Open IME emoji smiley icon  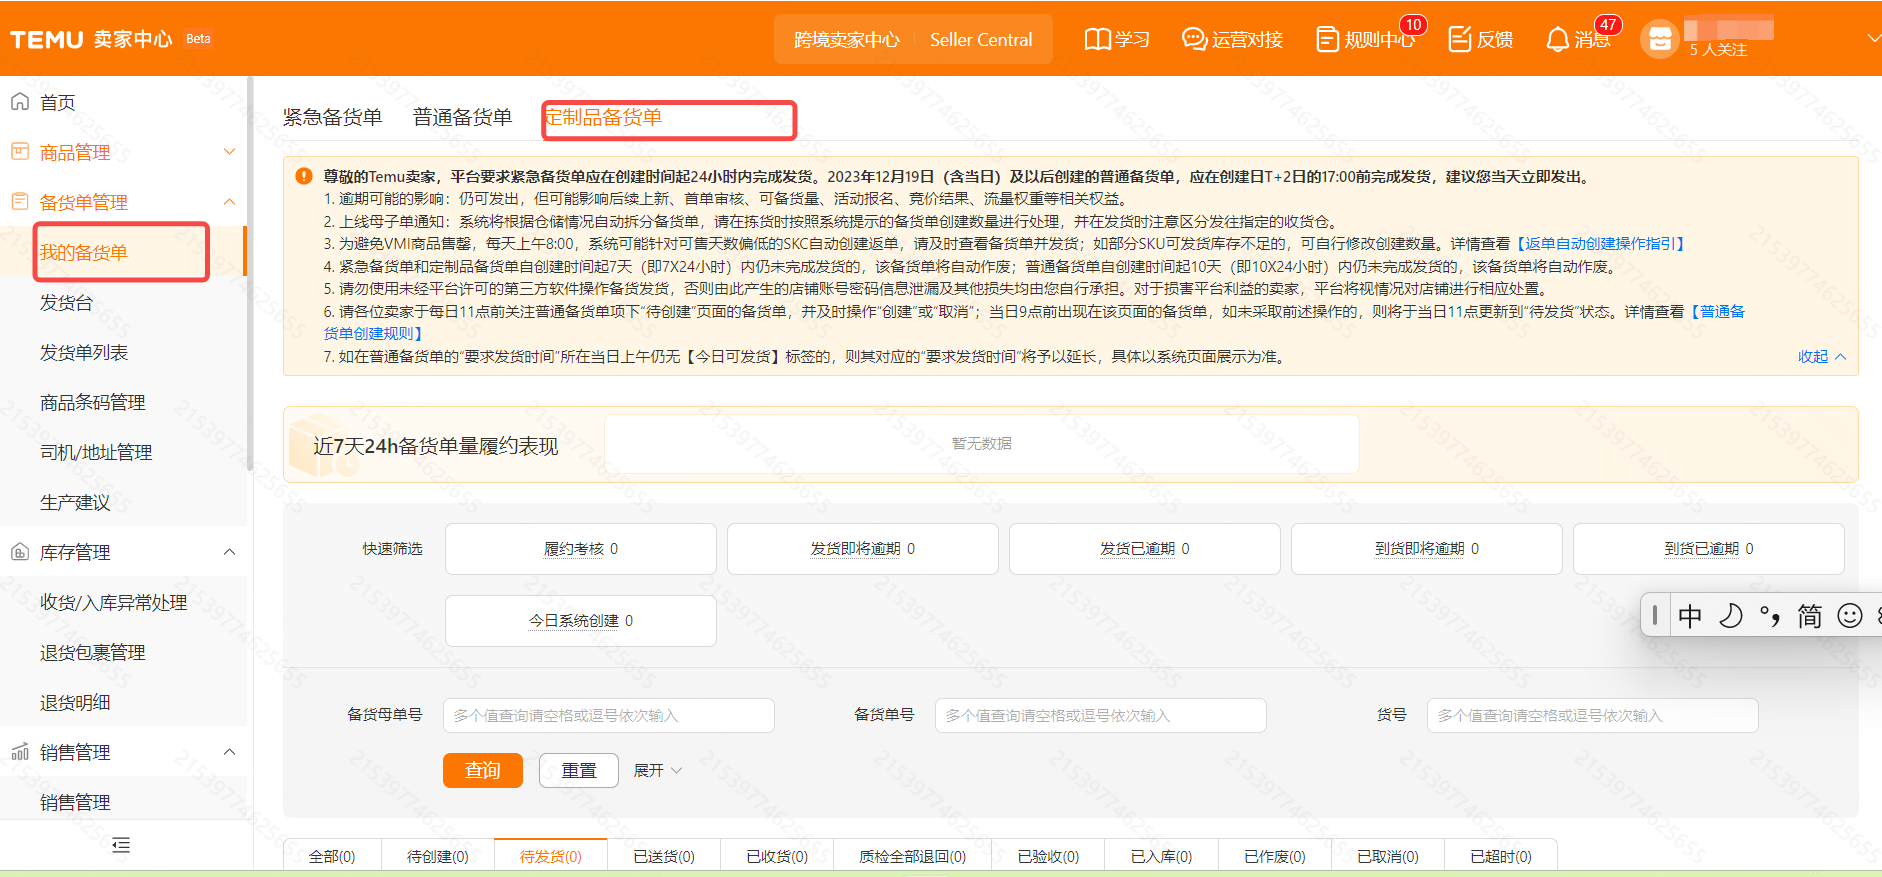pos(1850,616)
